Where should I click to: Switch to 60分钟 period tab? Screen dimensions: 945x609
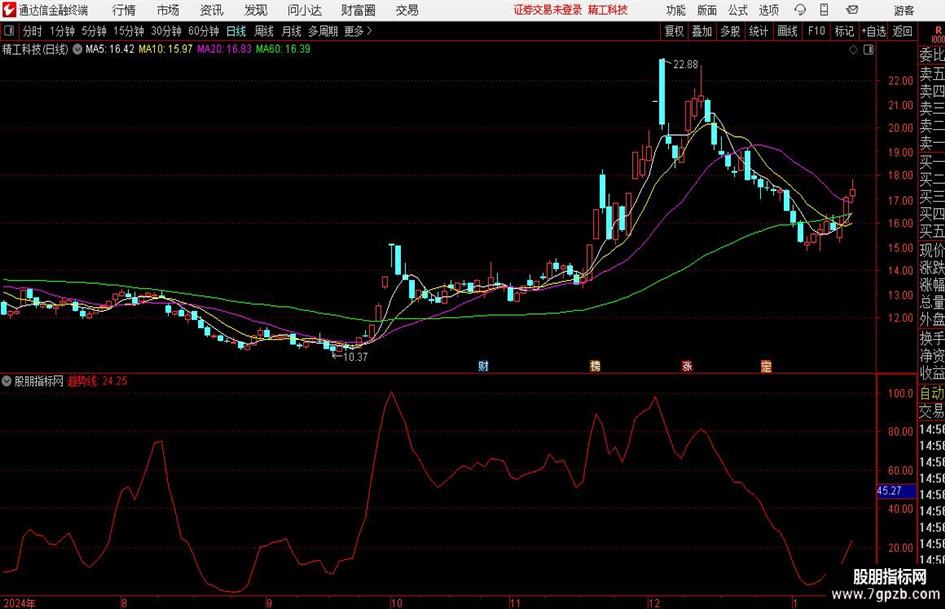pos(204,31)
